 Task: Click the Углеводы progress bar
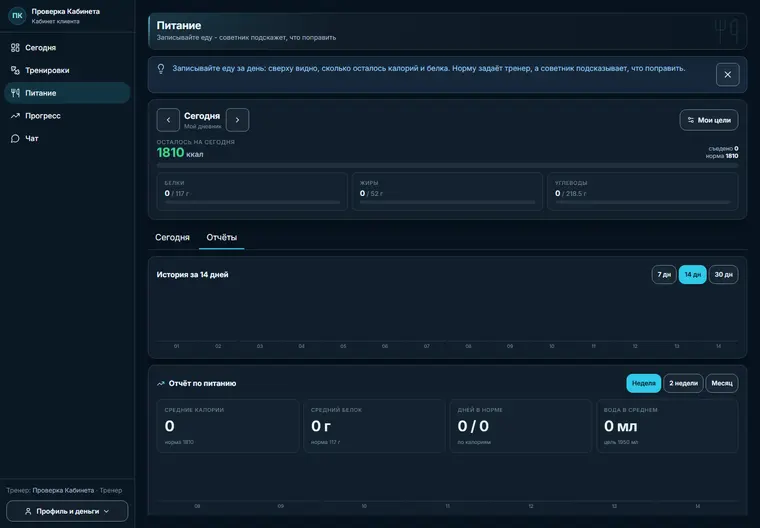[x=643, y=202]
